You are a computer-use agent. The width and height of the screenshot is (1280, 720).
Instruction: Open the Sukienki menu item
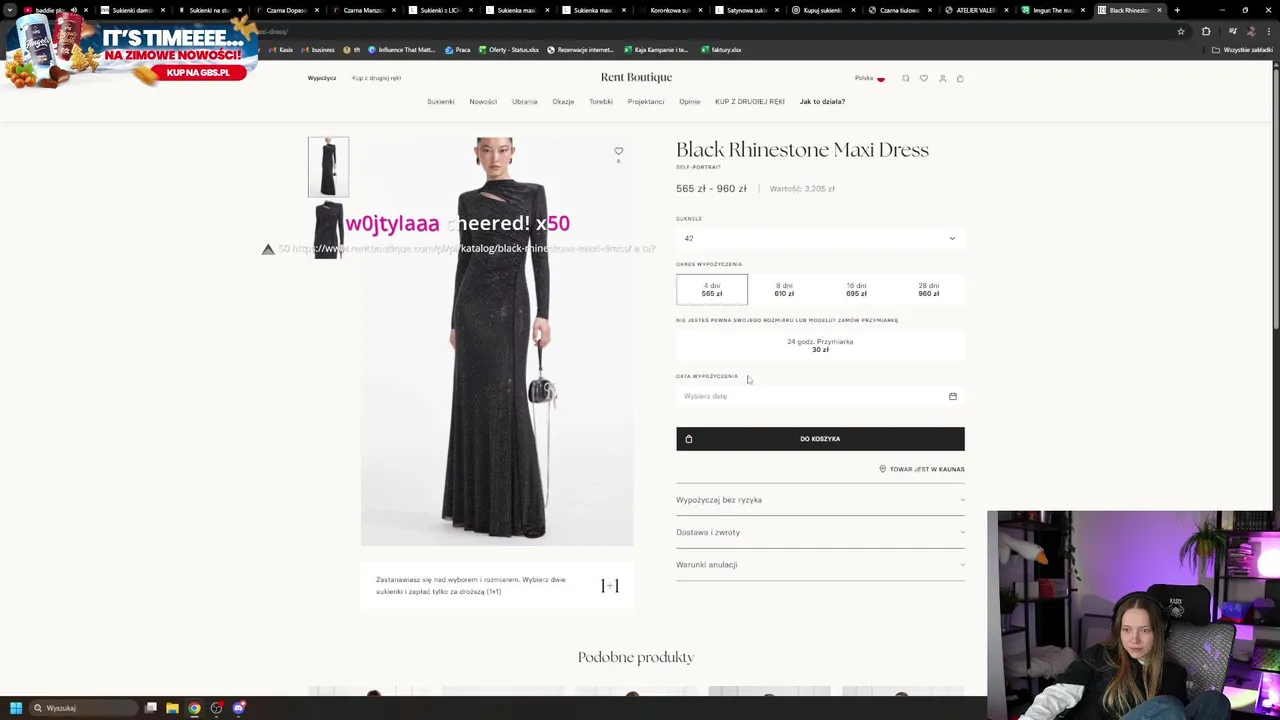tap(440, 101)
